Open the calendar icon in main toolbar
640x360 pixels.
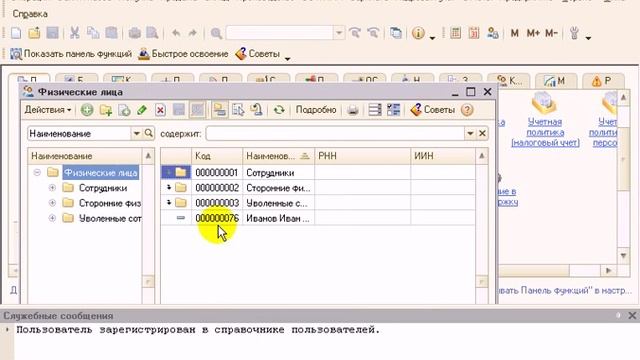(474, 33)
